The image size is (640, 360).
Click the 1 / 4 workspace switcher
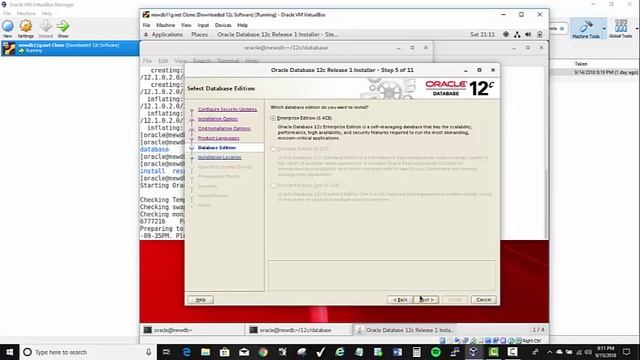pos(538,329)
